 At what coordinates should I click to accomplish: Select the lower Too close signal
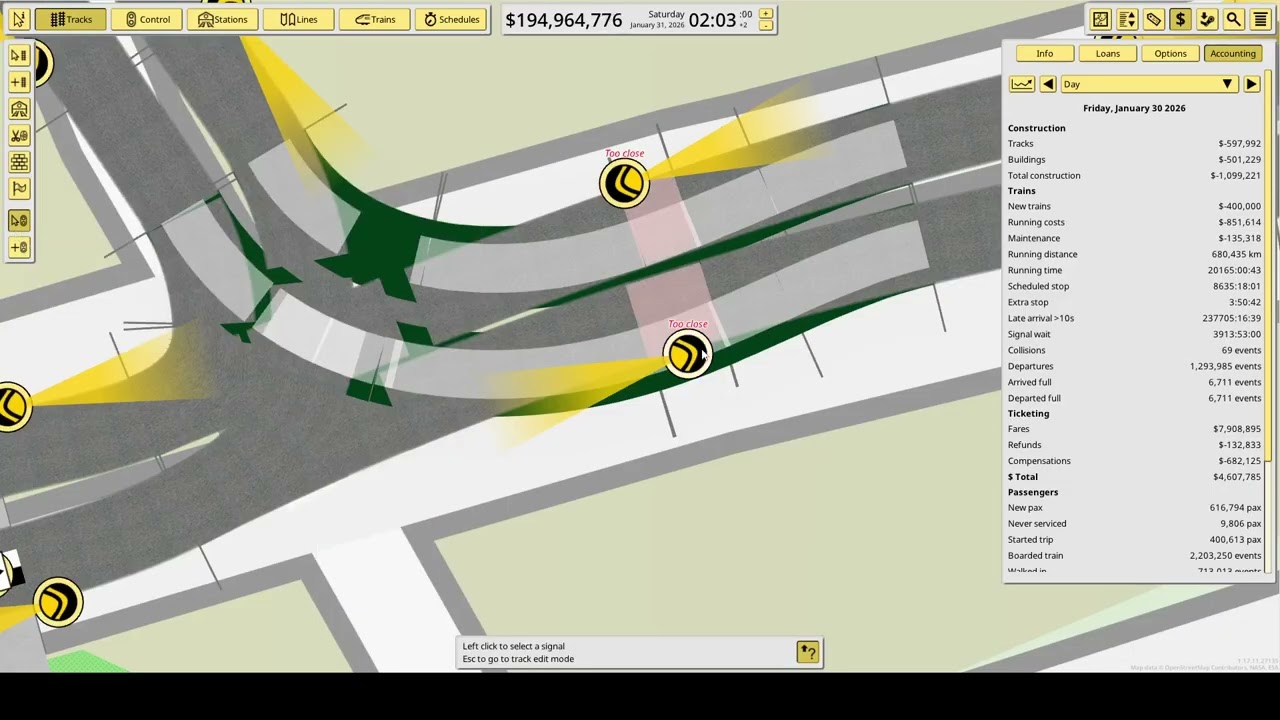[x=687, y=354]
